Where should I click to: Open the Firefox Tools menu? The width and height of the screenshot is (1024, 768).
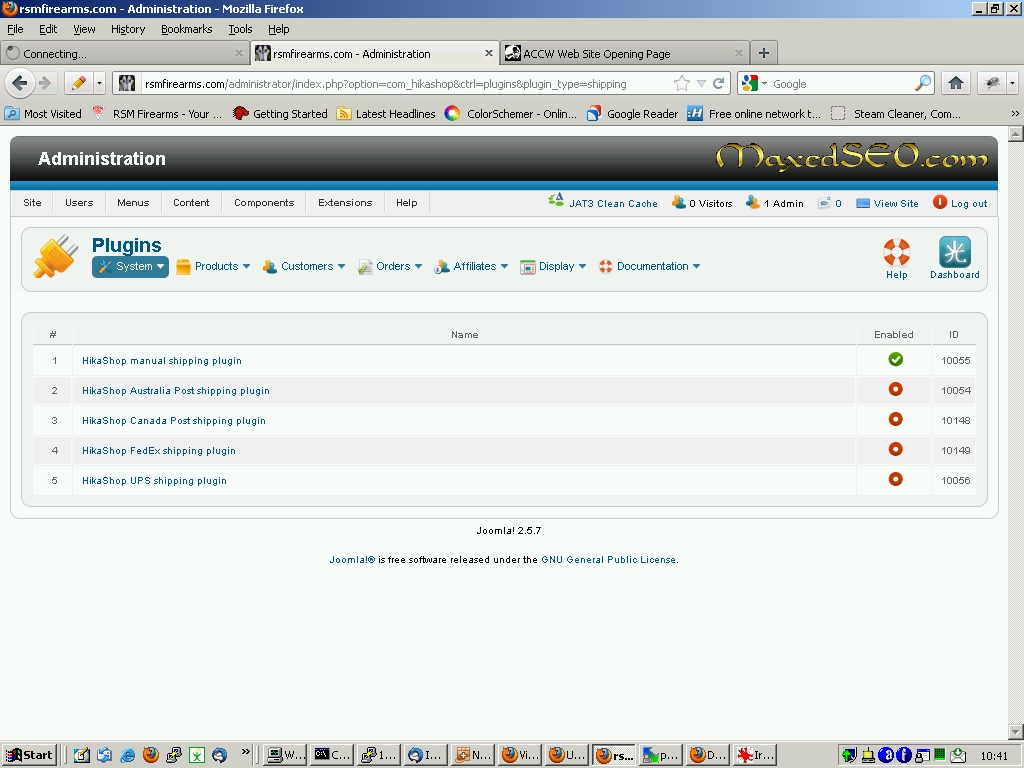pyautogui.click(x=240, y=29)
